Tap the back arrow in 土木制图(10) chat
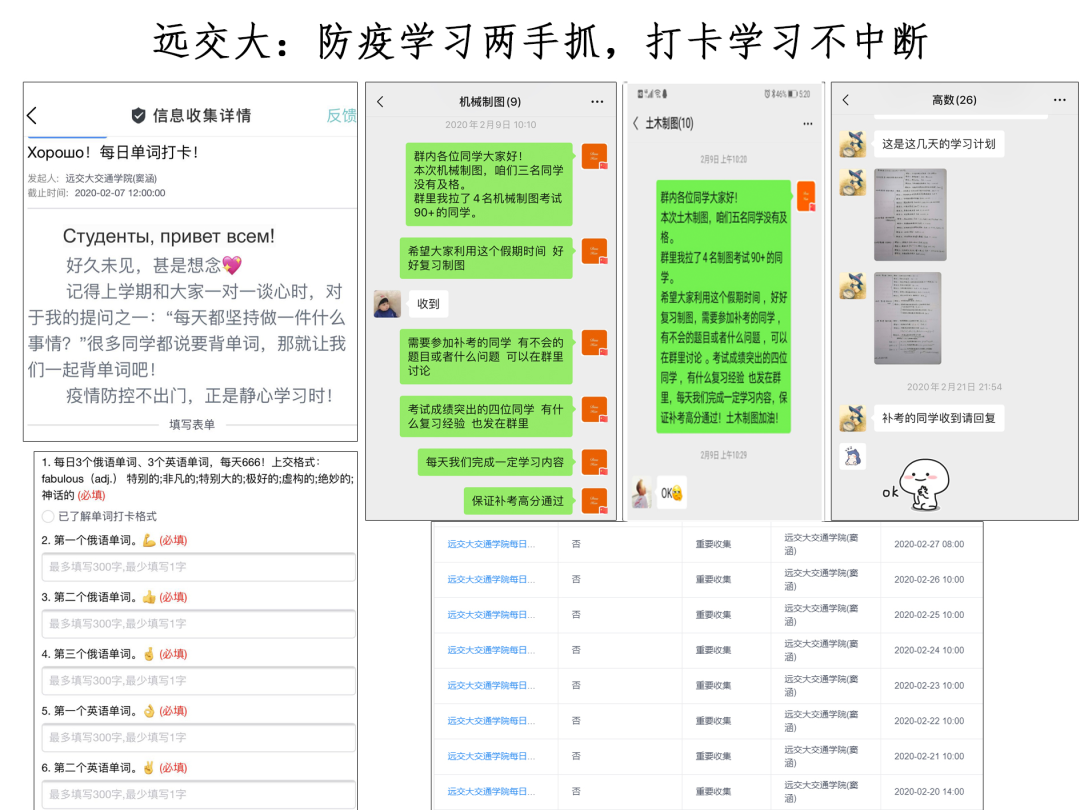1080x810 pixels. tap(636, 123)
